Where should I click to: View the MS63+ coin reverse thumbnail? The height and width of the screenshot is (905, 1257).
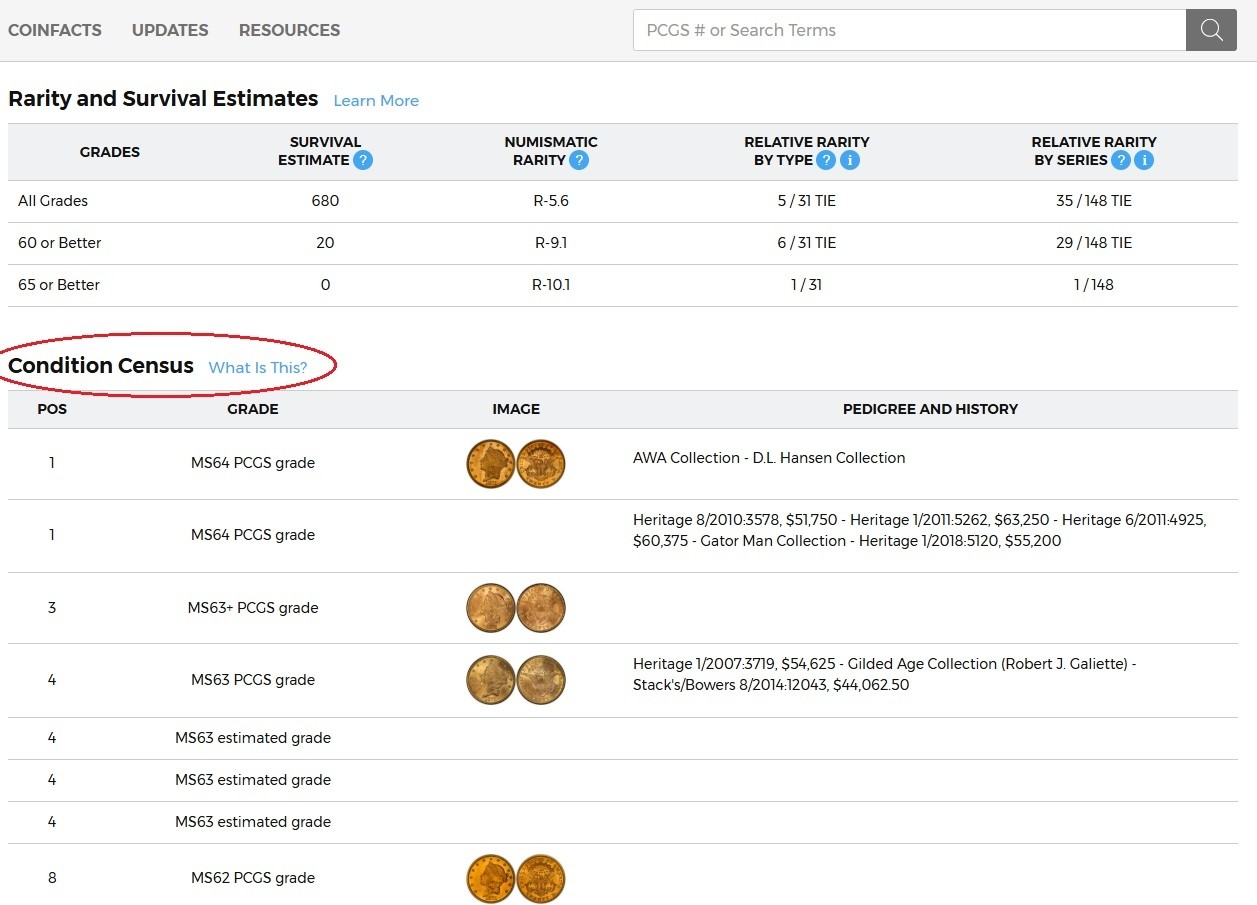(x=541, y=608)
